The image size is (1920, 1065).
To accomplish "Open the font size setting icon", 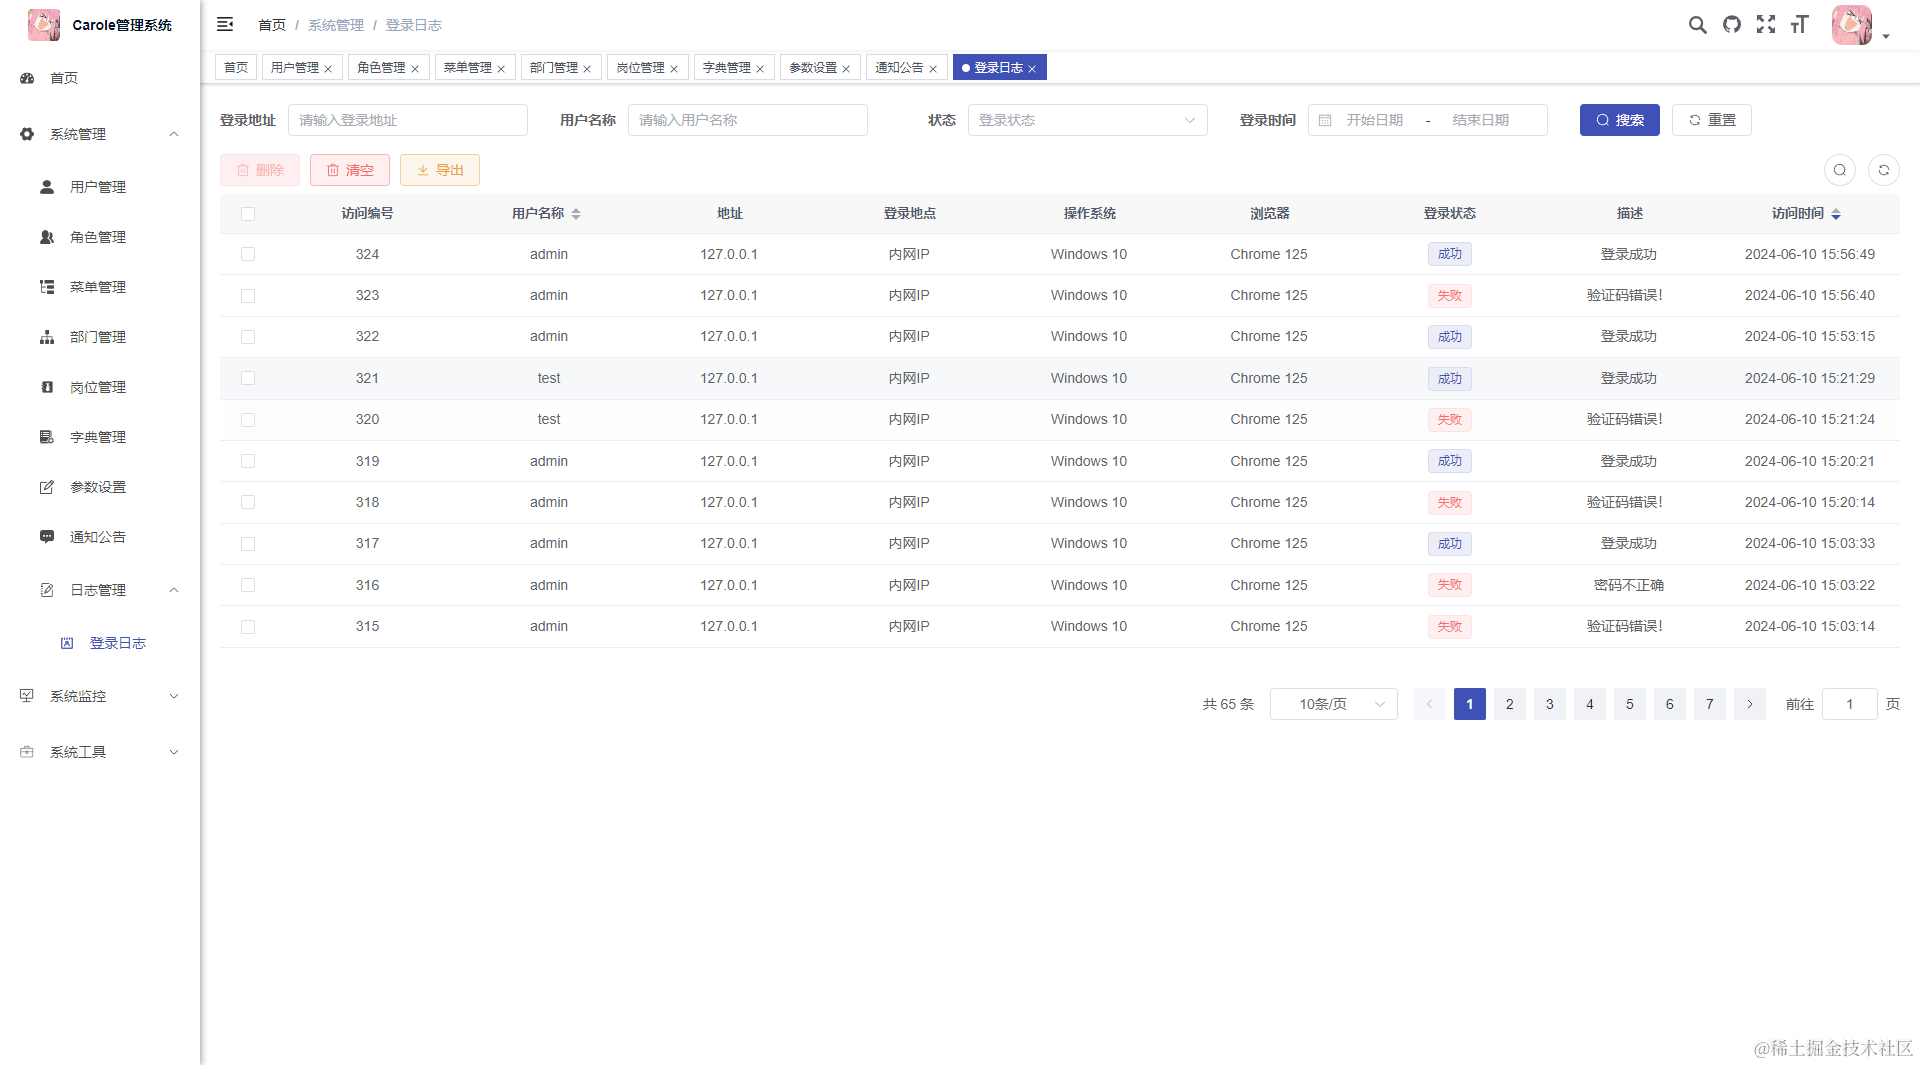I will pyautogui.click(x=1799, y=24).
